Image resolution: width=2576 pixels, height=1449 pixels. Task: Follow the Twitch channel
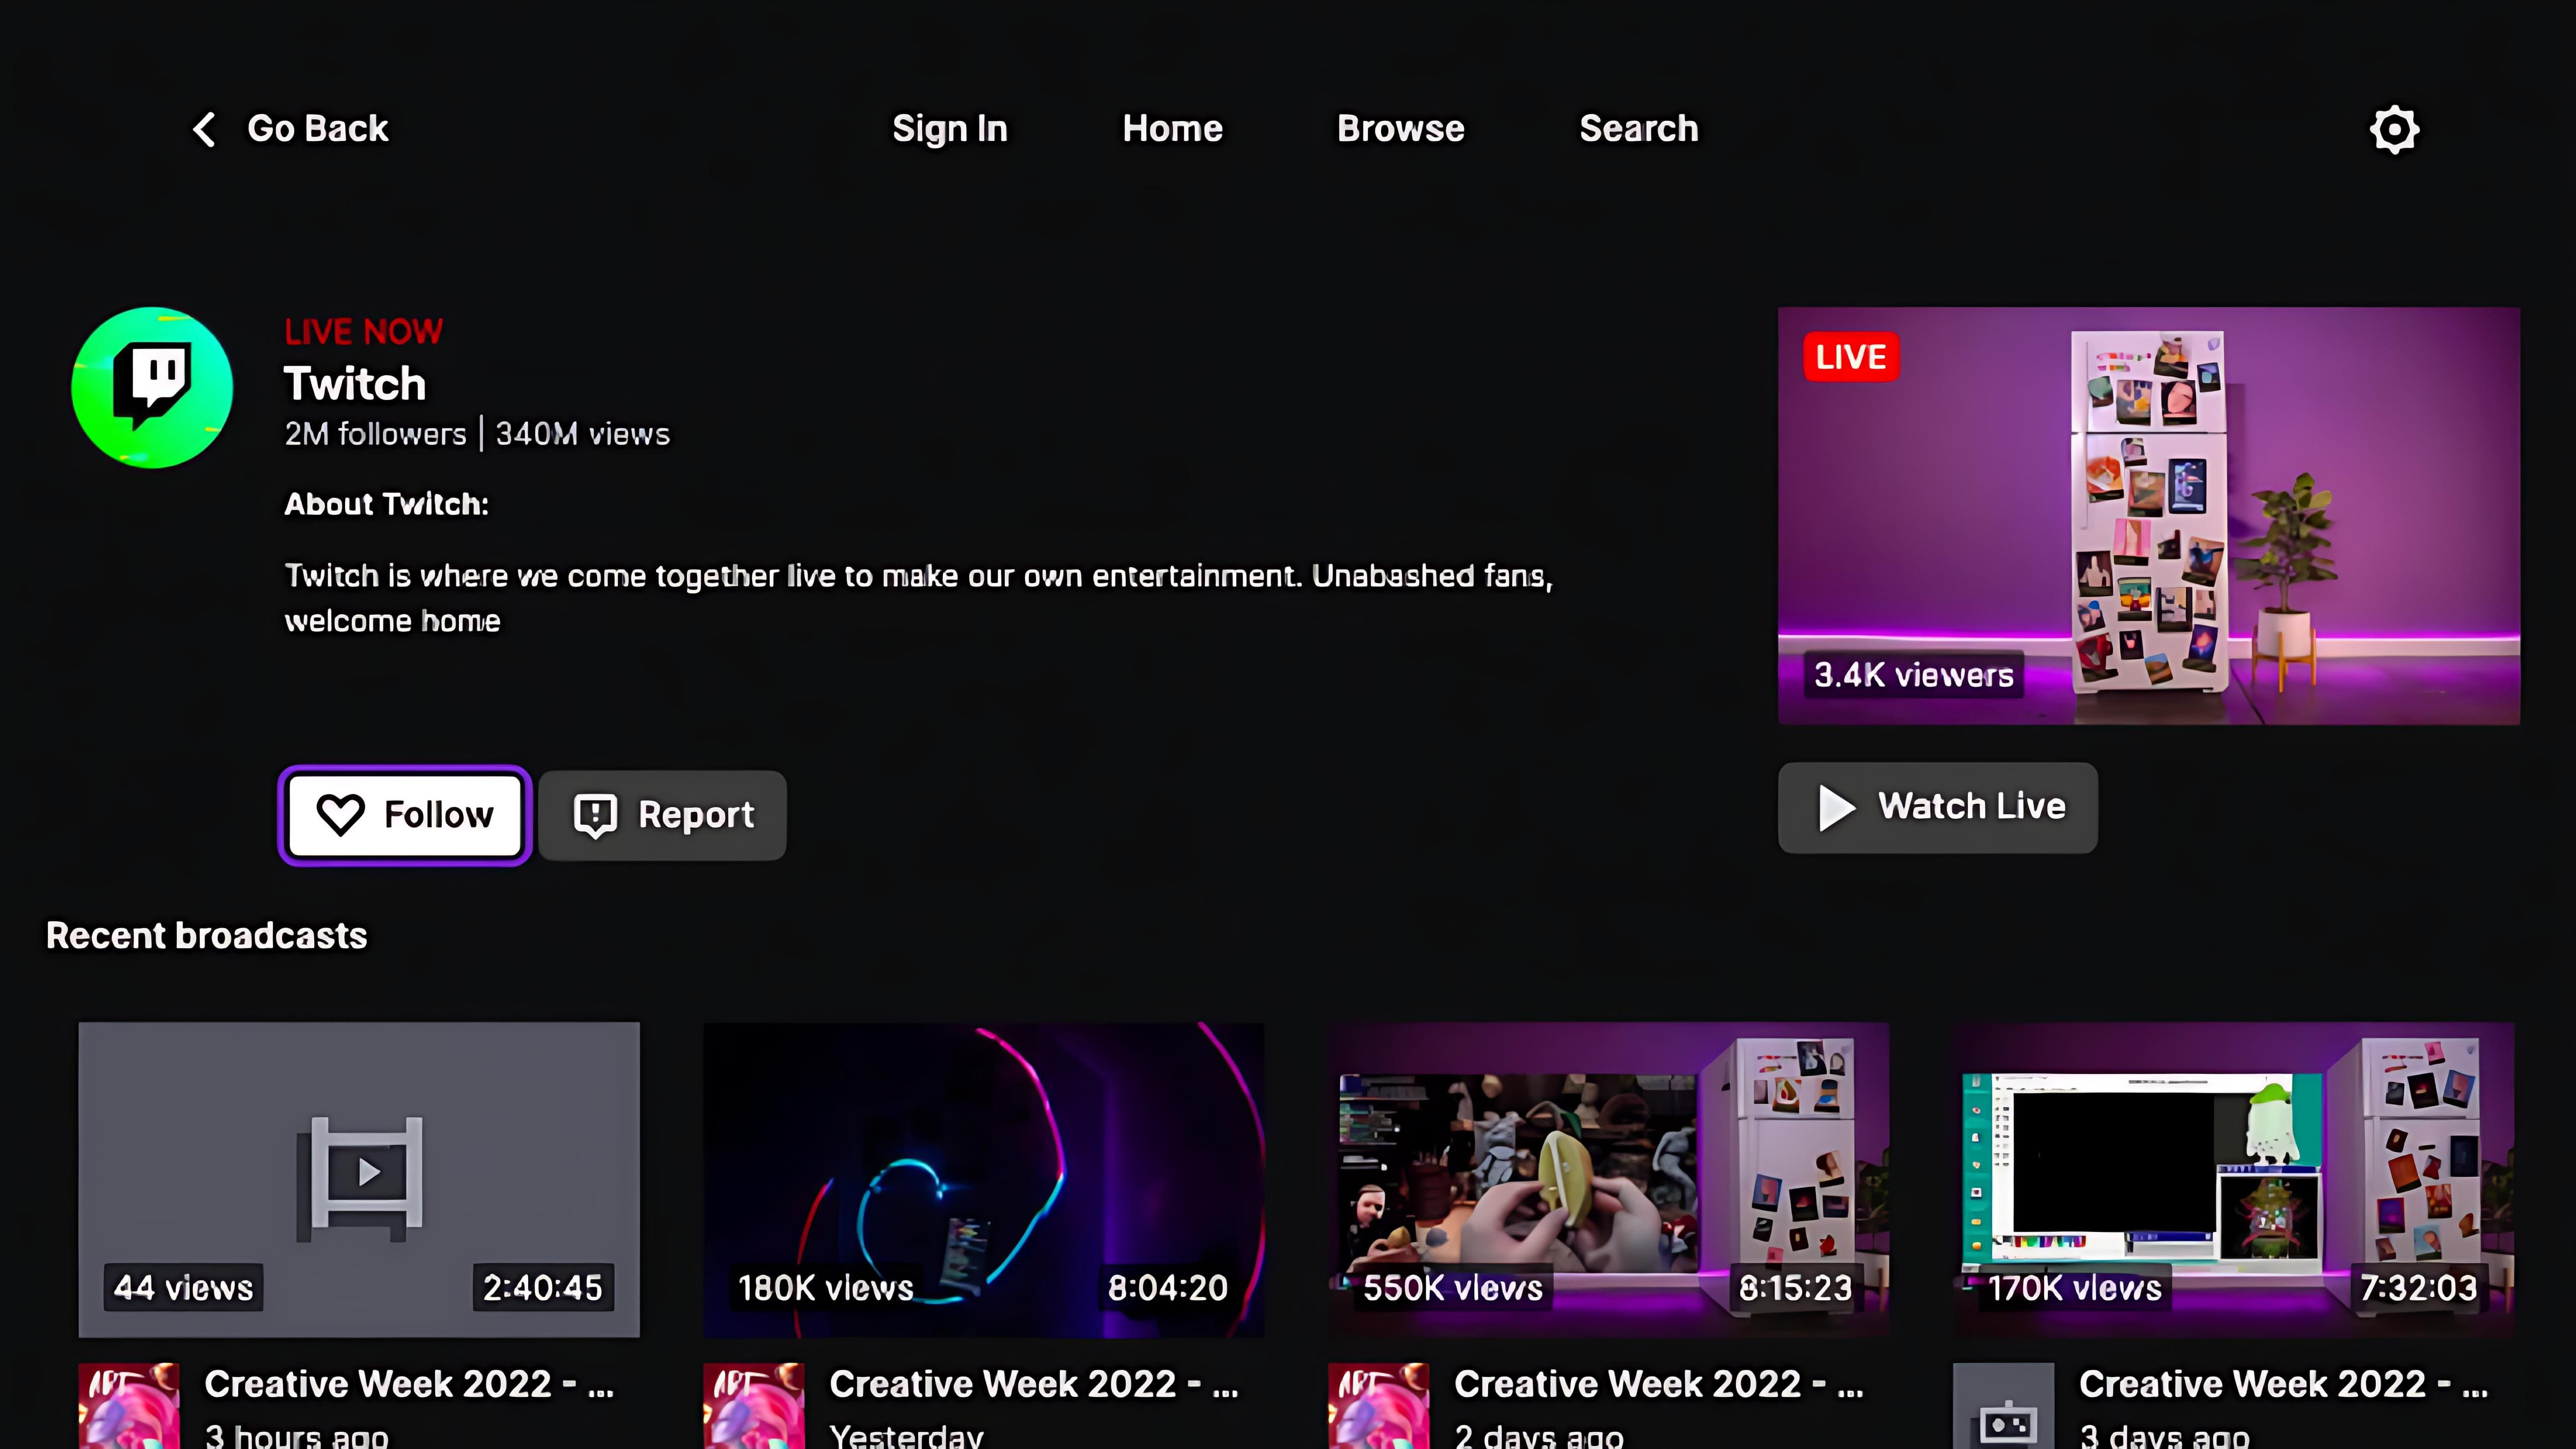tap(405, 815)
